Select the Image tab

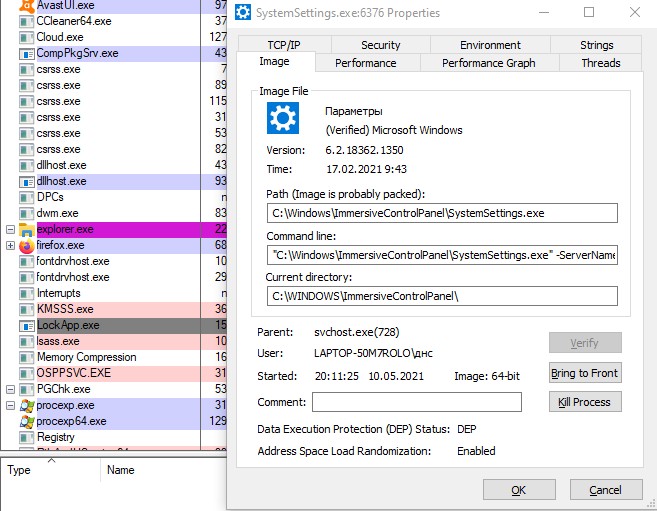point(274,62)
